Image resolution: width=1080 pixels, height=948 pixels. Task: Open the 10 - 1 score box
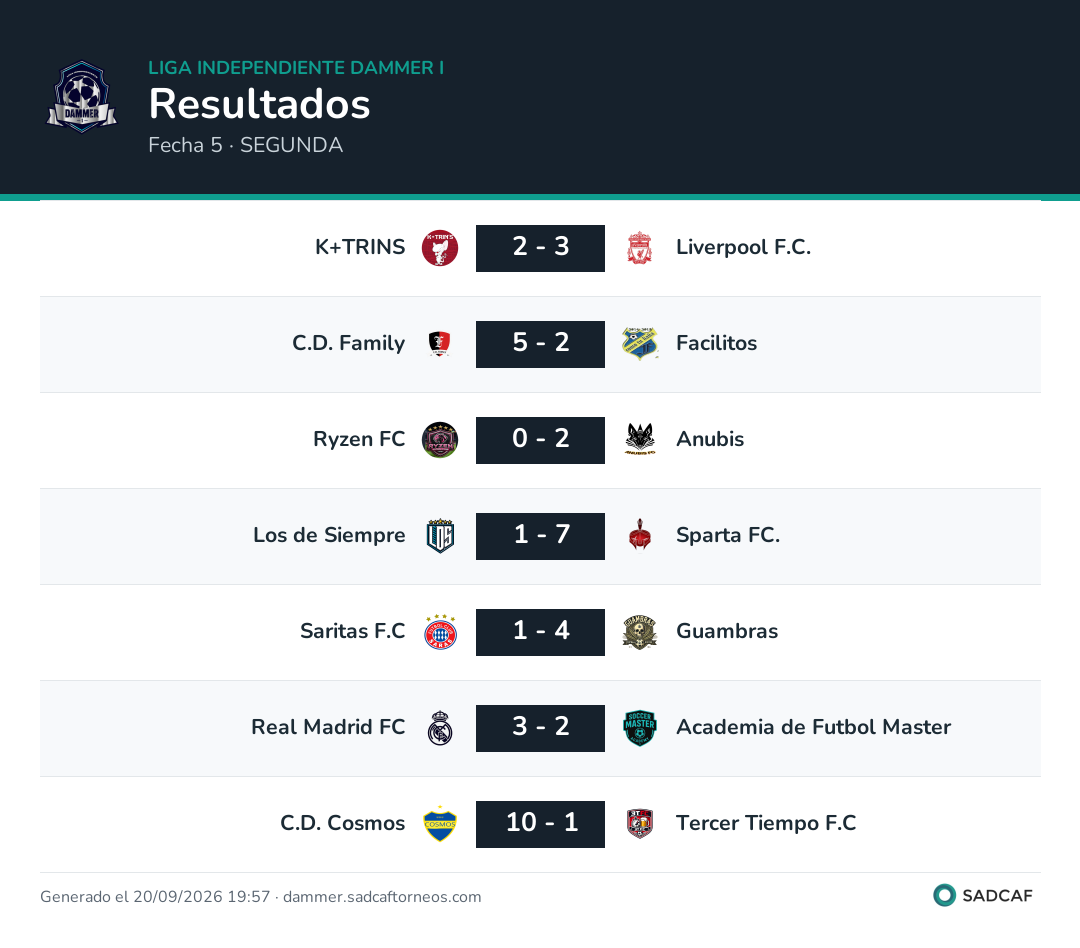[x=541, y=824]
